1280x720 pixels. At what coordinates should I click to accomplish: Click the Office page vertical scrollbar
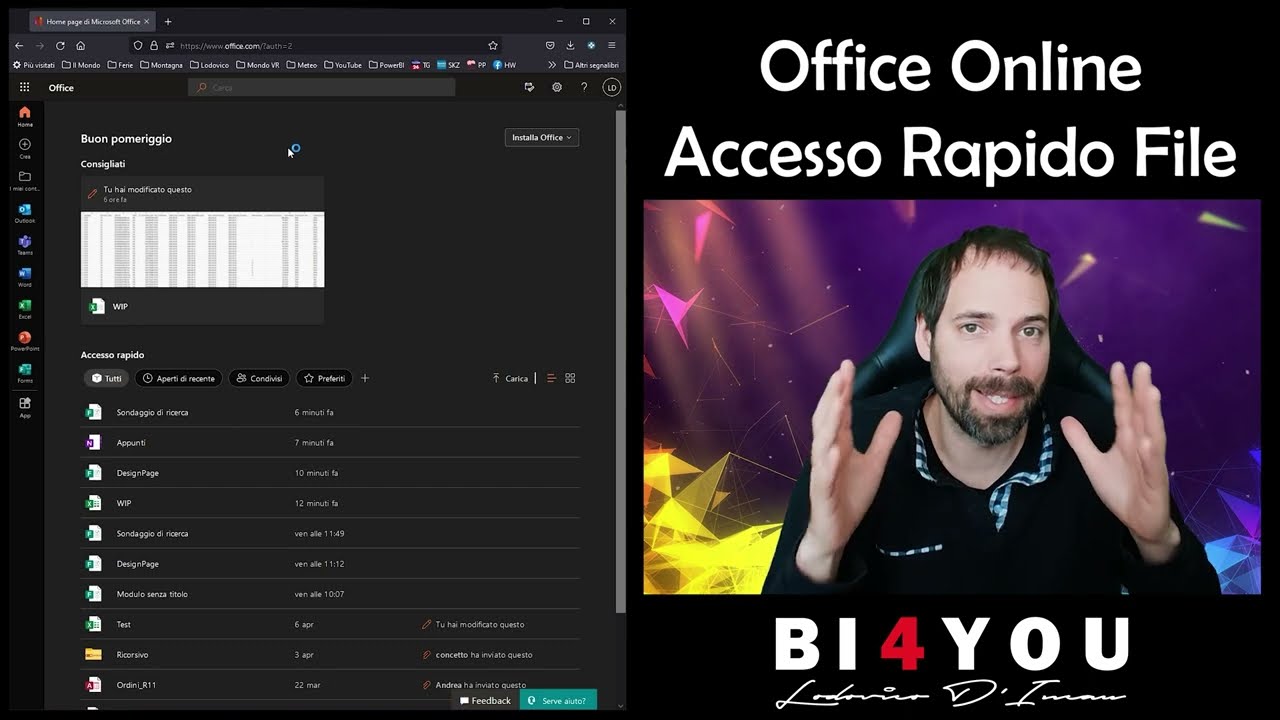pyautogui.click(x=620, y=360)
